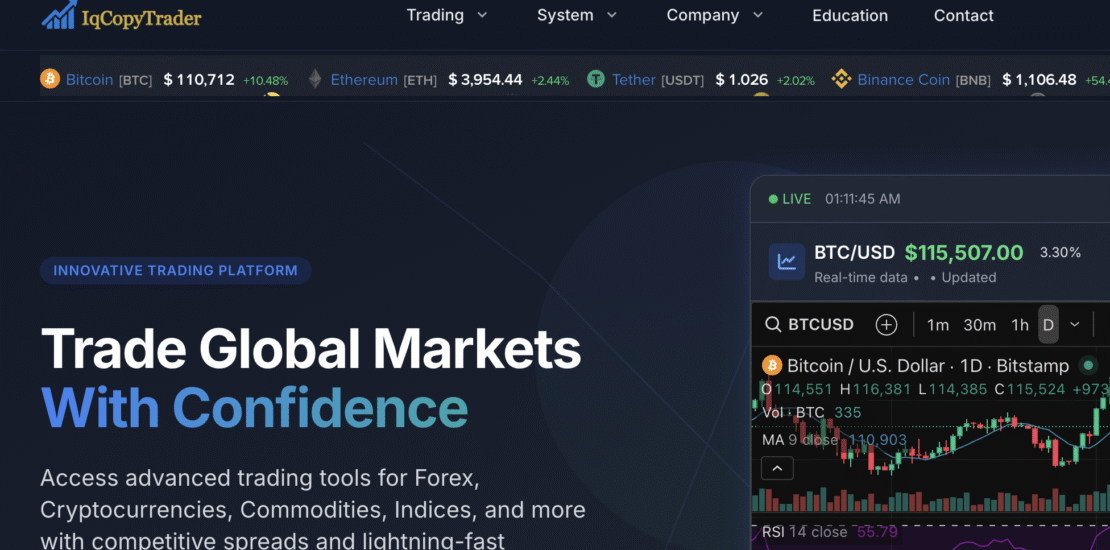
Task: Select the D daily interval
Action: (1048, 325)
